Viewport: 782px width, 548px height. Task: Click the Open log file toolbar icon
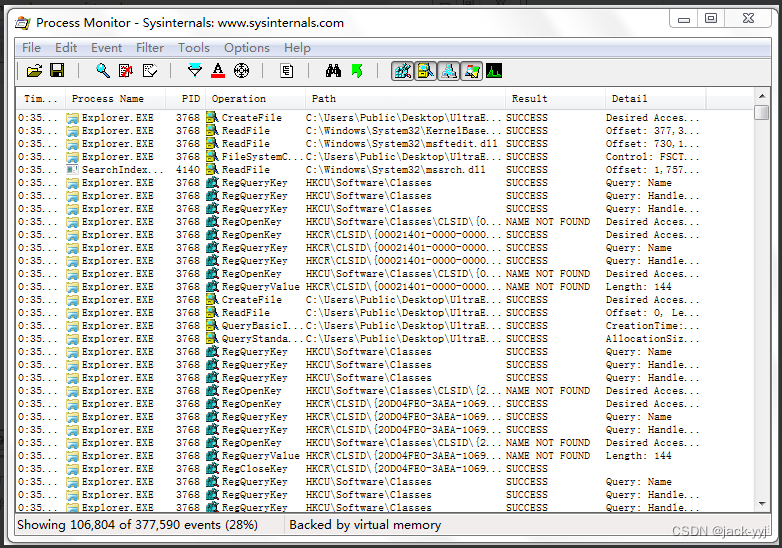(x=34, y=71)
